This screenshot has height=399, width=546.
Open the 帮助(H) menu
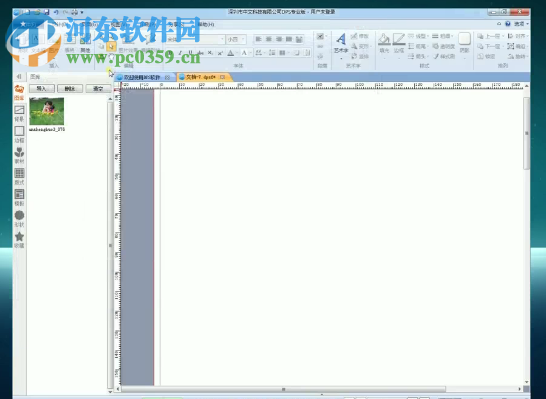pyautogui.click(x=206, y=24)
